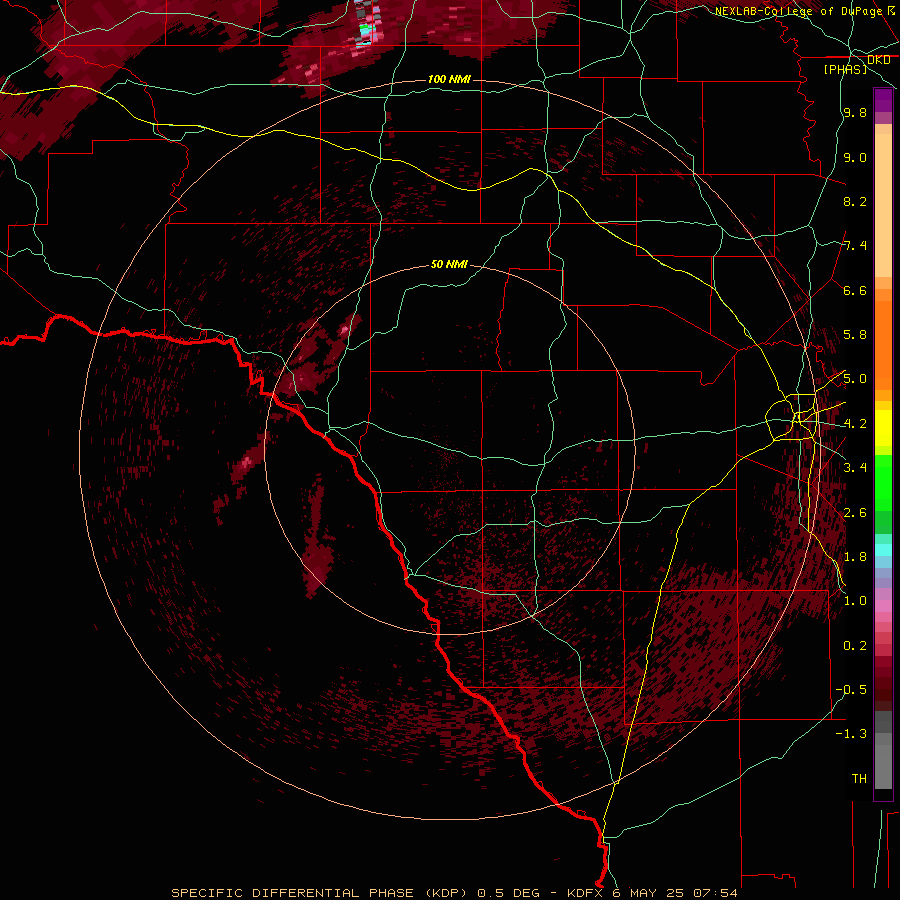Click the solid orange segment of the color bar
900x900 pixels.
coord(883,344)
